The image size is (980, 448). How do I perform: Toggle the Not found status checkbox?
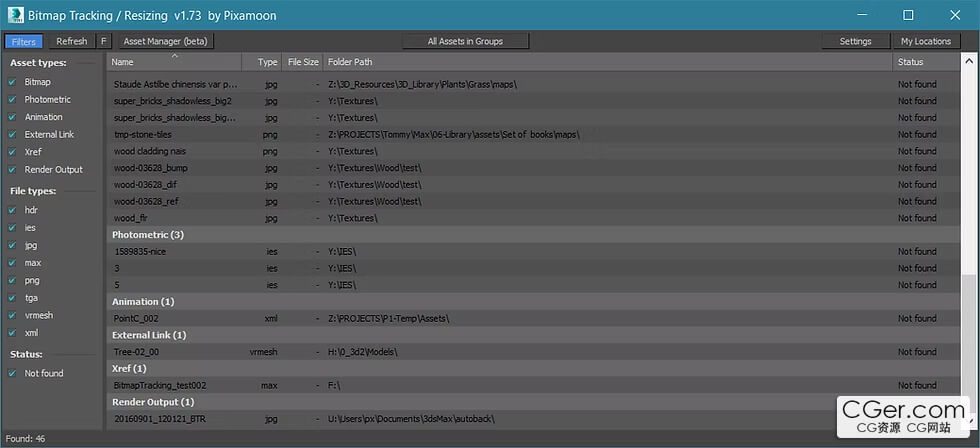pyautogui.click(x=12, y=373)
